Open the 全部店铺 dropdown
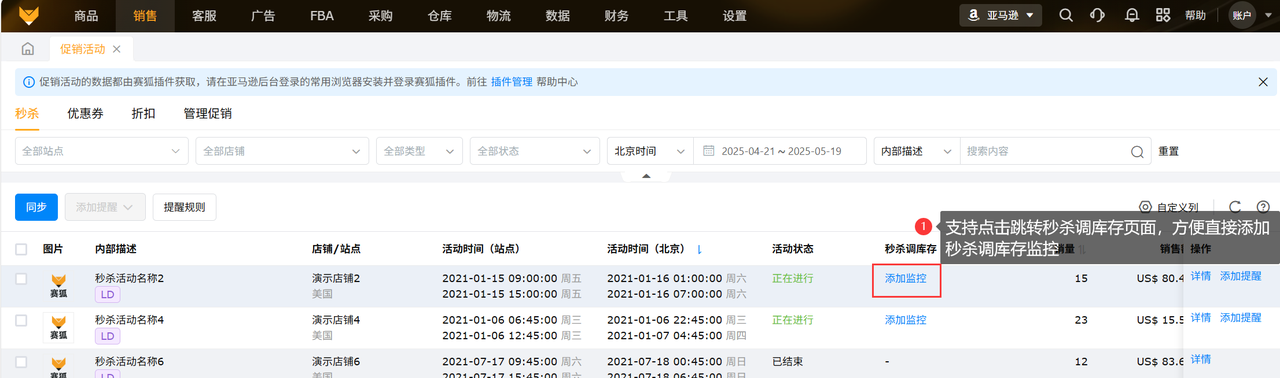Image resolution: width=1280 pixels, height=378 pixels. pos(282,151)
